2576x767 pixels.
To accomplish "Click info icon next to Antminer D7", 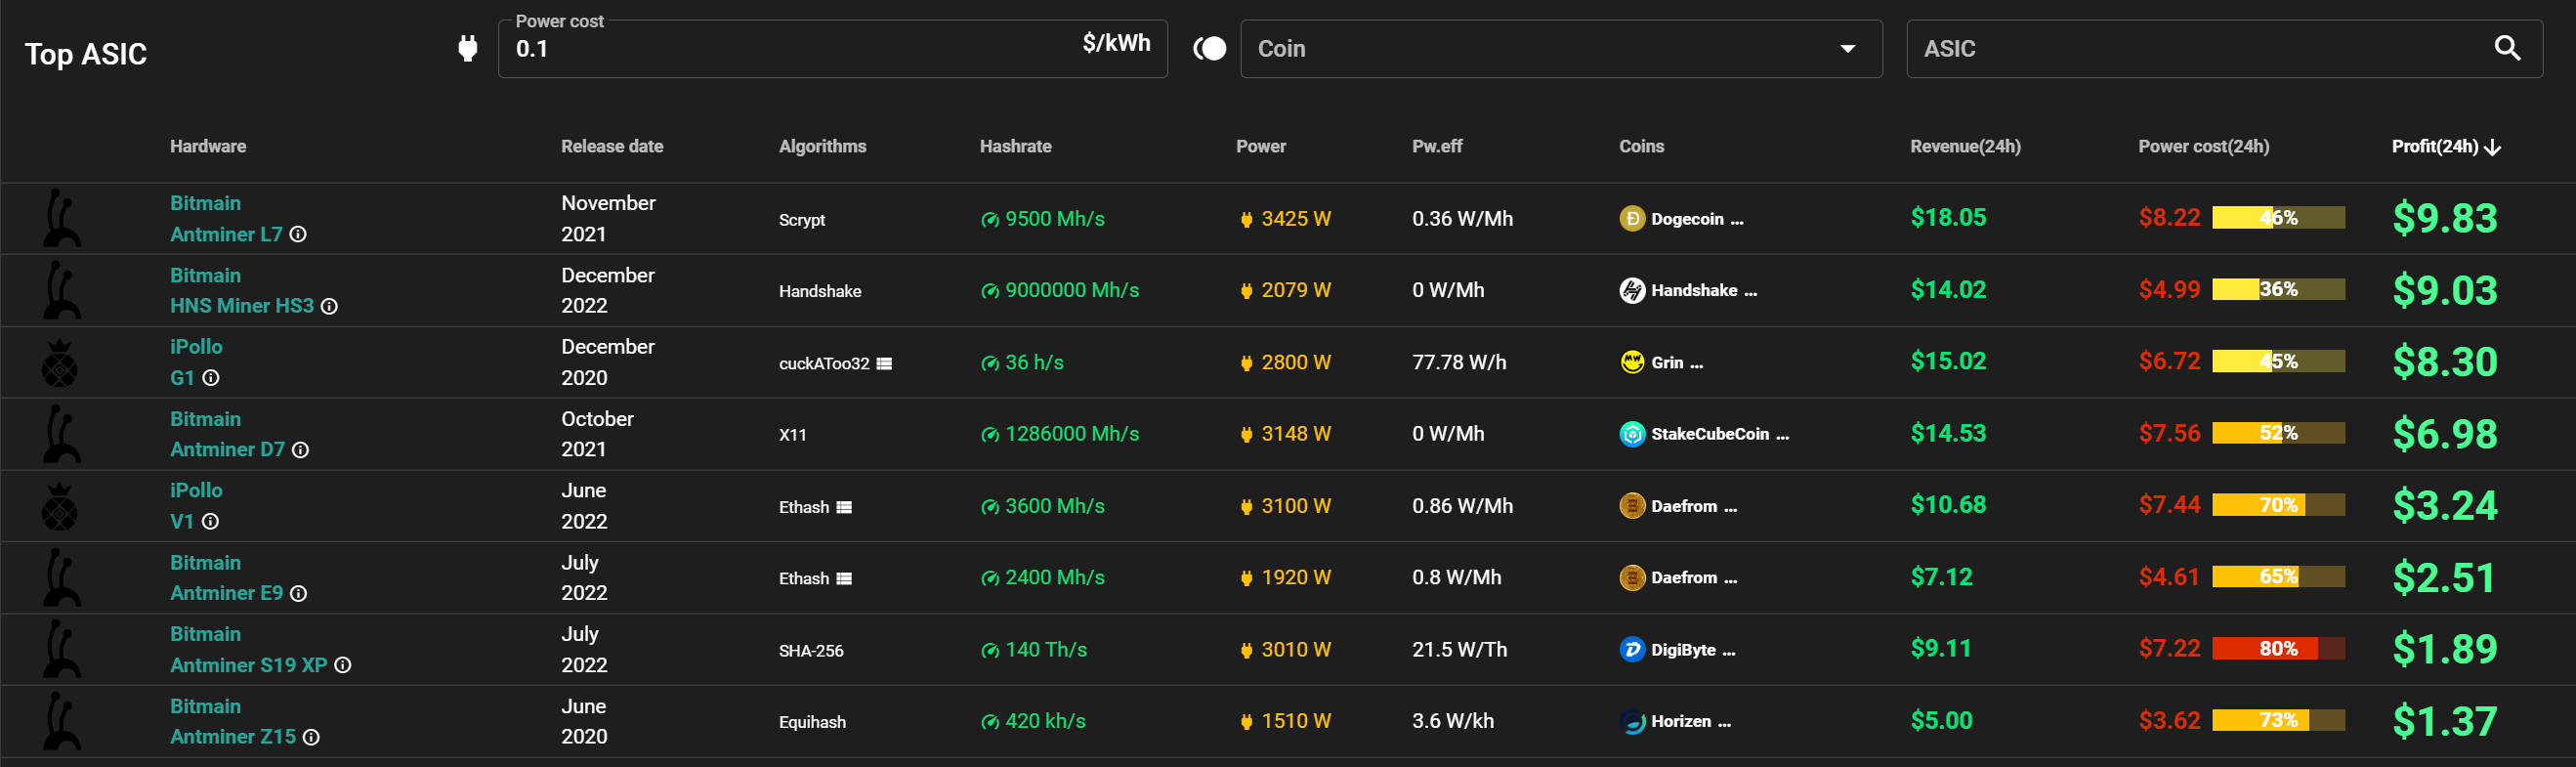I will (x=300, y=450).
